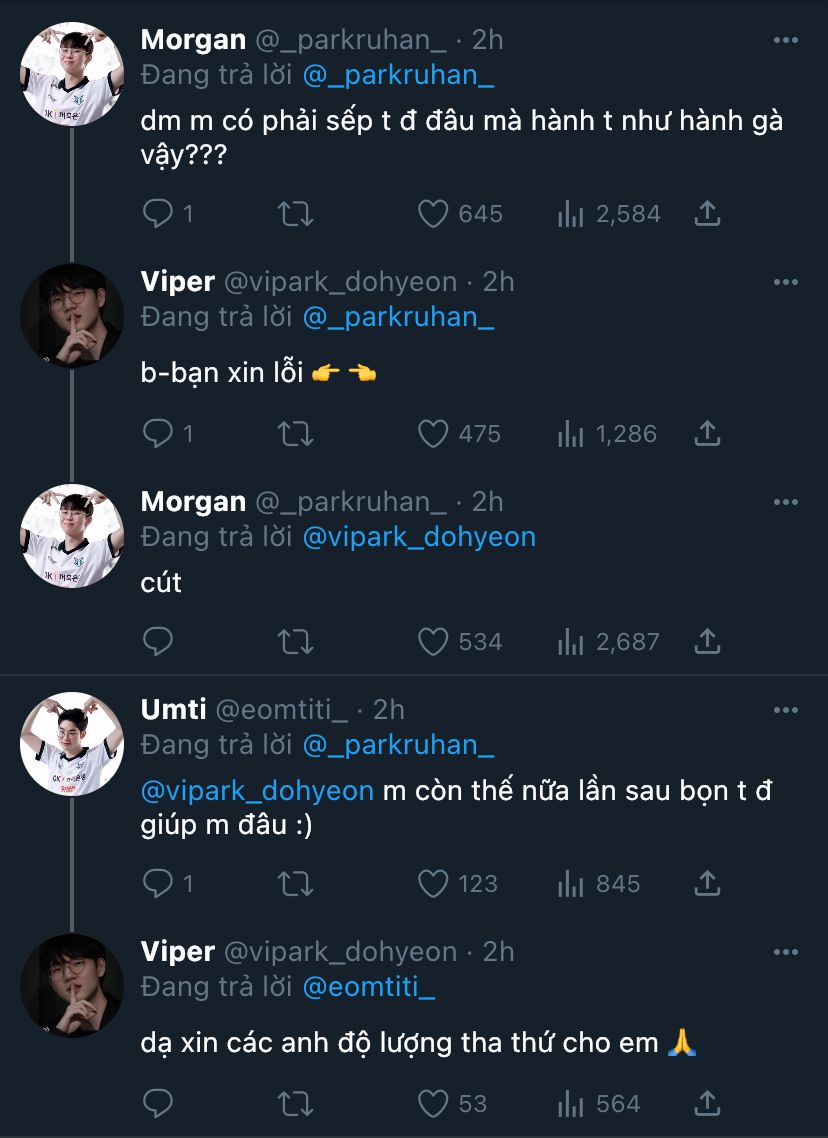This screenshot has height=1138, width=828.
Task: Like Morgan's 'cút' tweet with 534 likes
Action: pyautogui.click(x=432, y=641)
